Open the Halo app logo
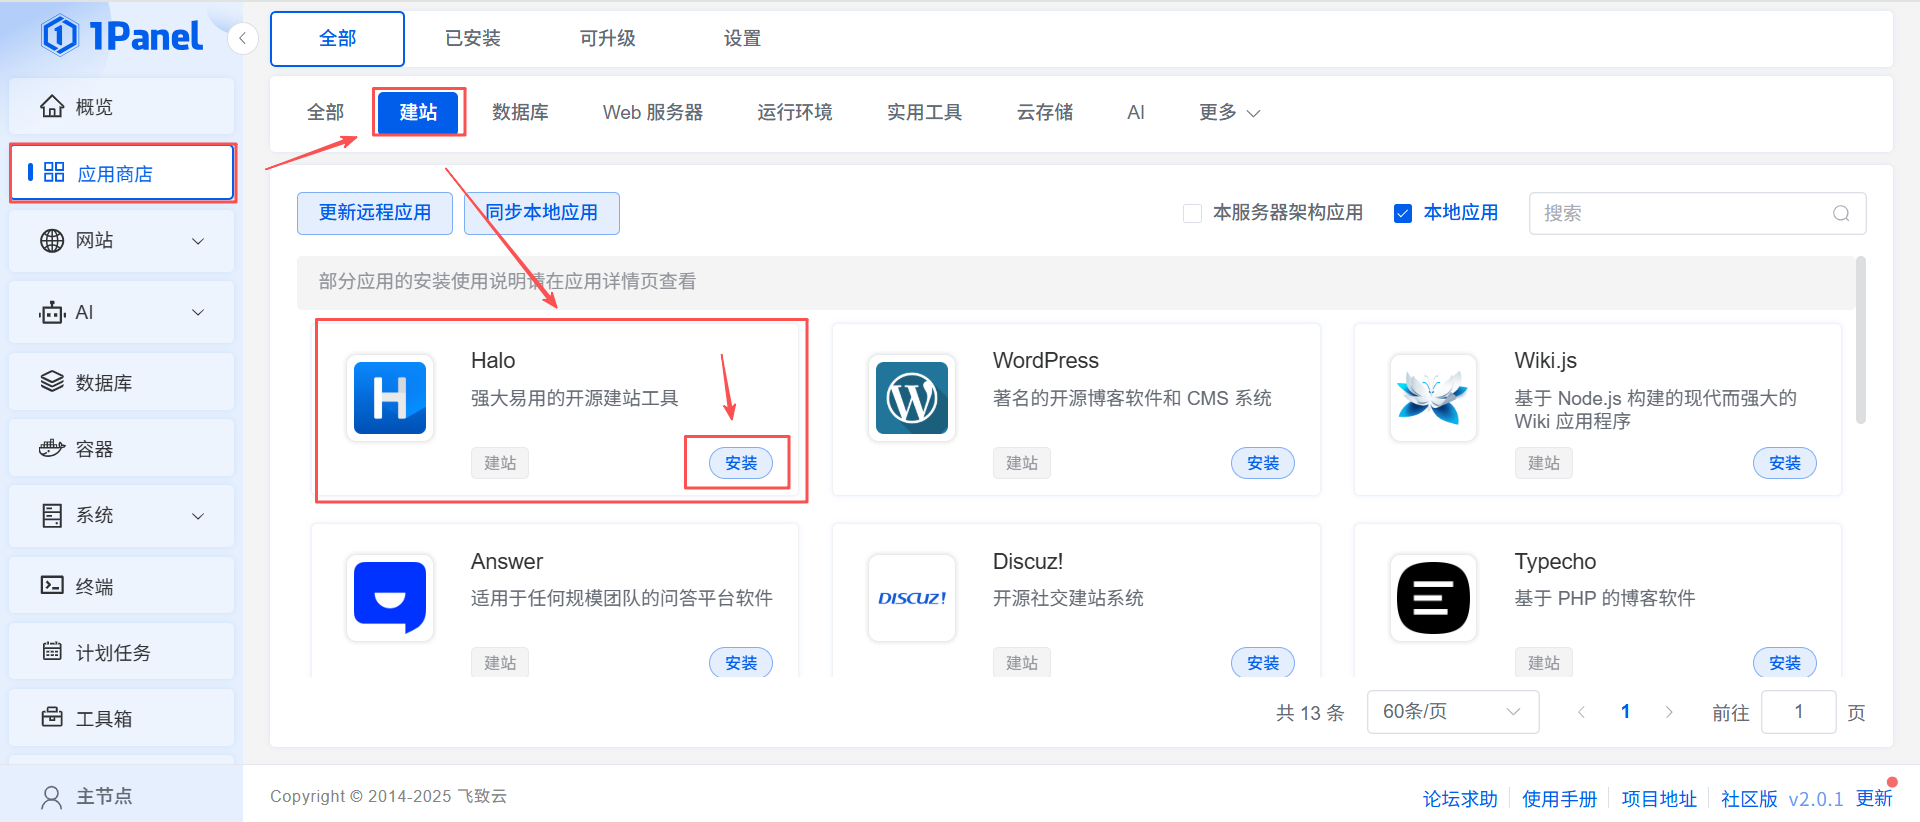This screenshot has height=822, width=1920. pyautogui.click(x=390, y=398)
